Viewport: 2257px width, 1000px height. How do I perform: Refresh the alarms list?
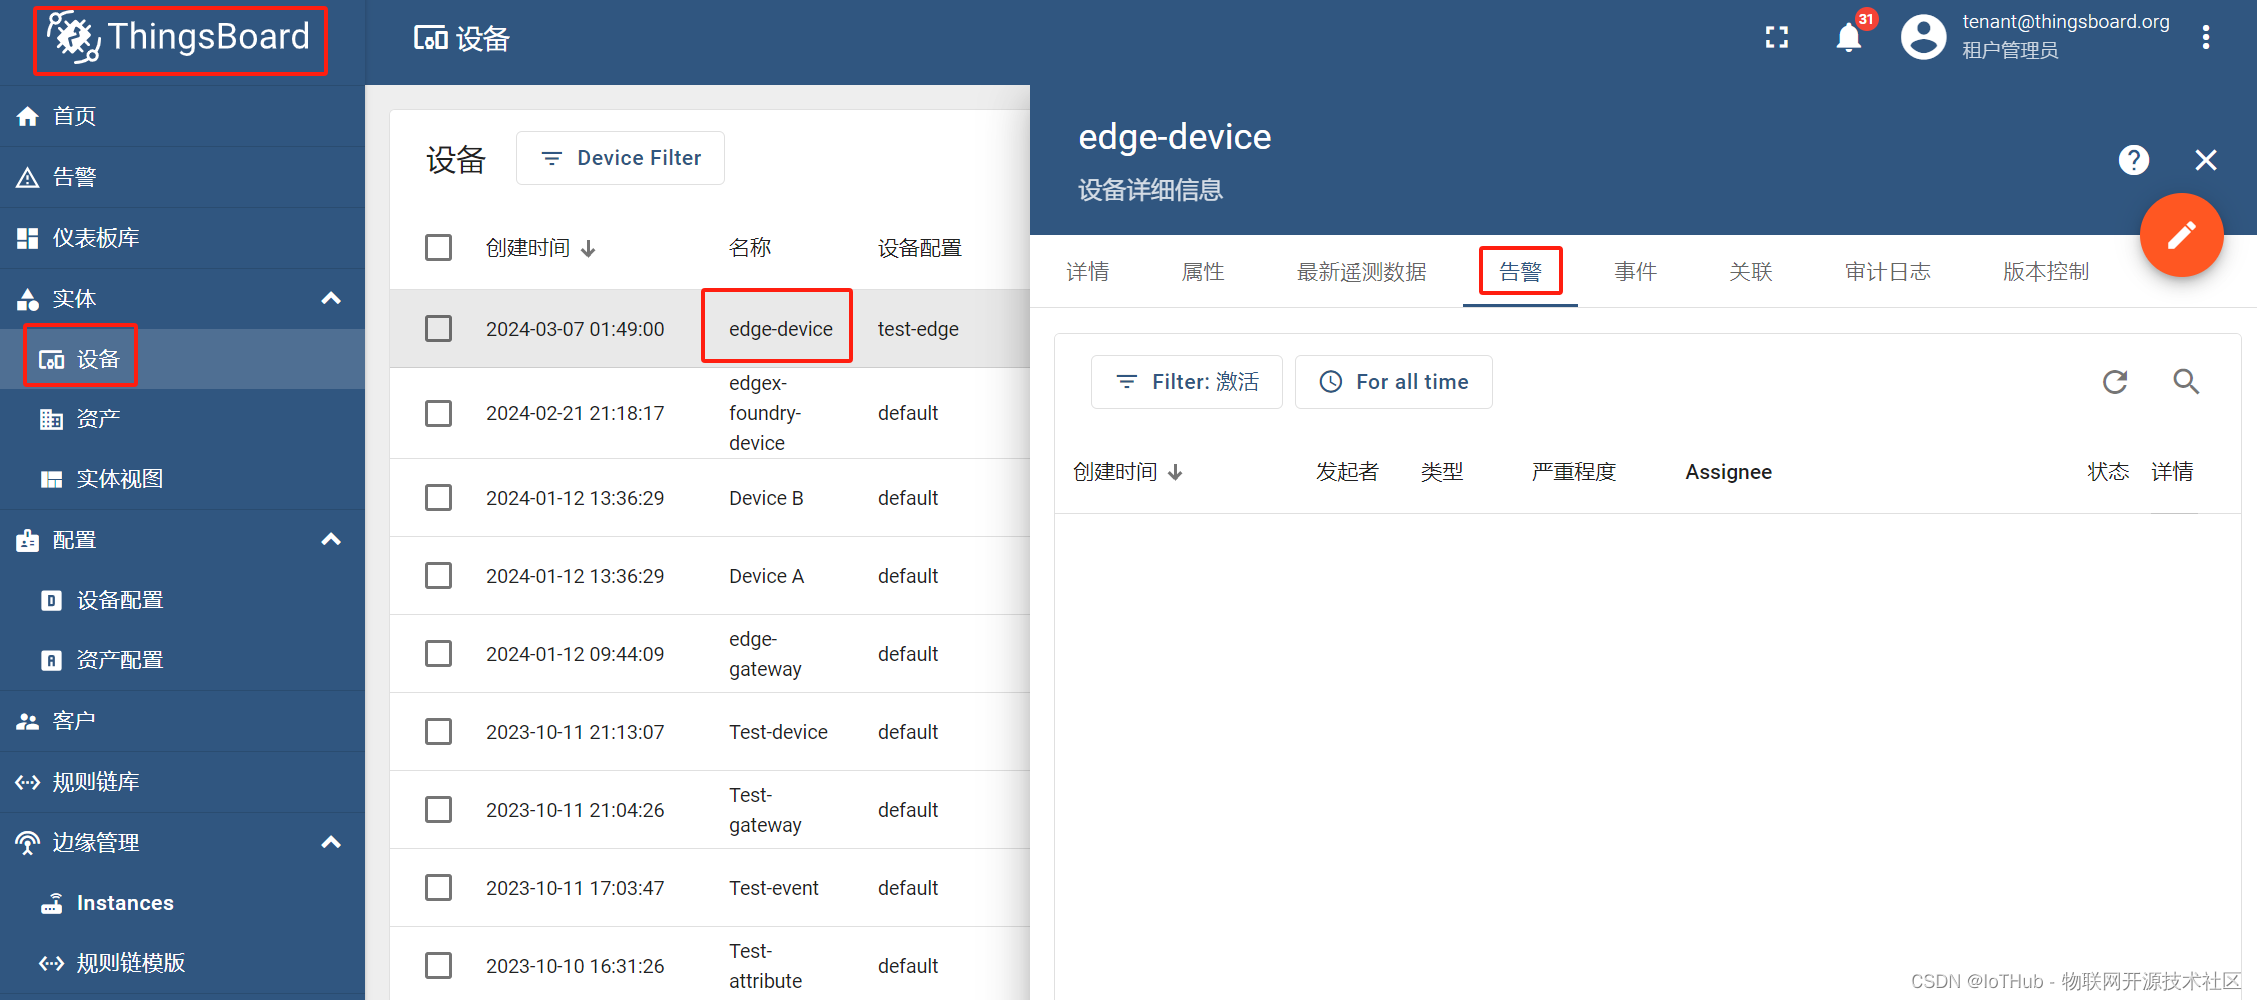[2114, 382]
